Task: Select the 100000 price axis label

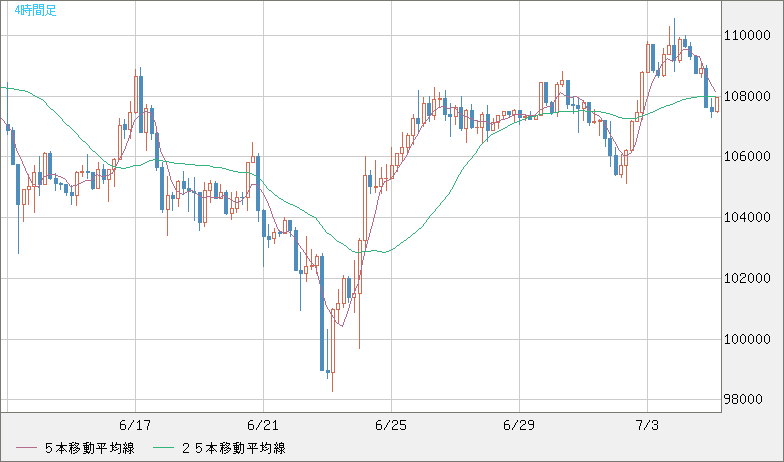Action: coord(747,340)
